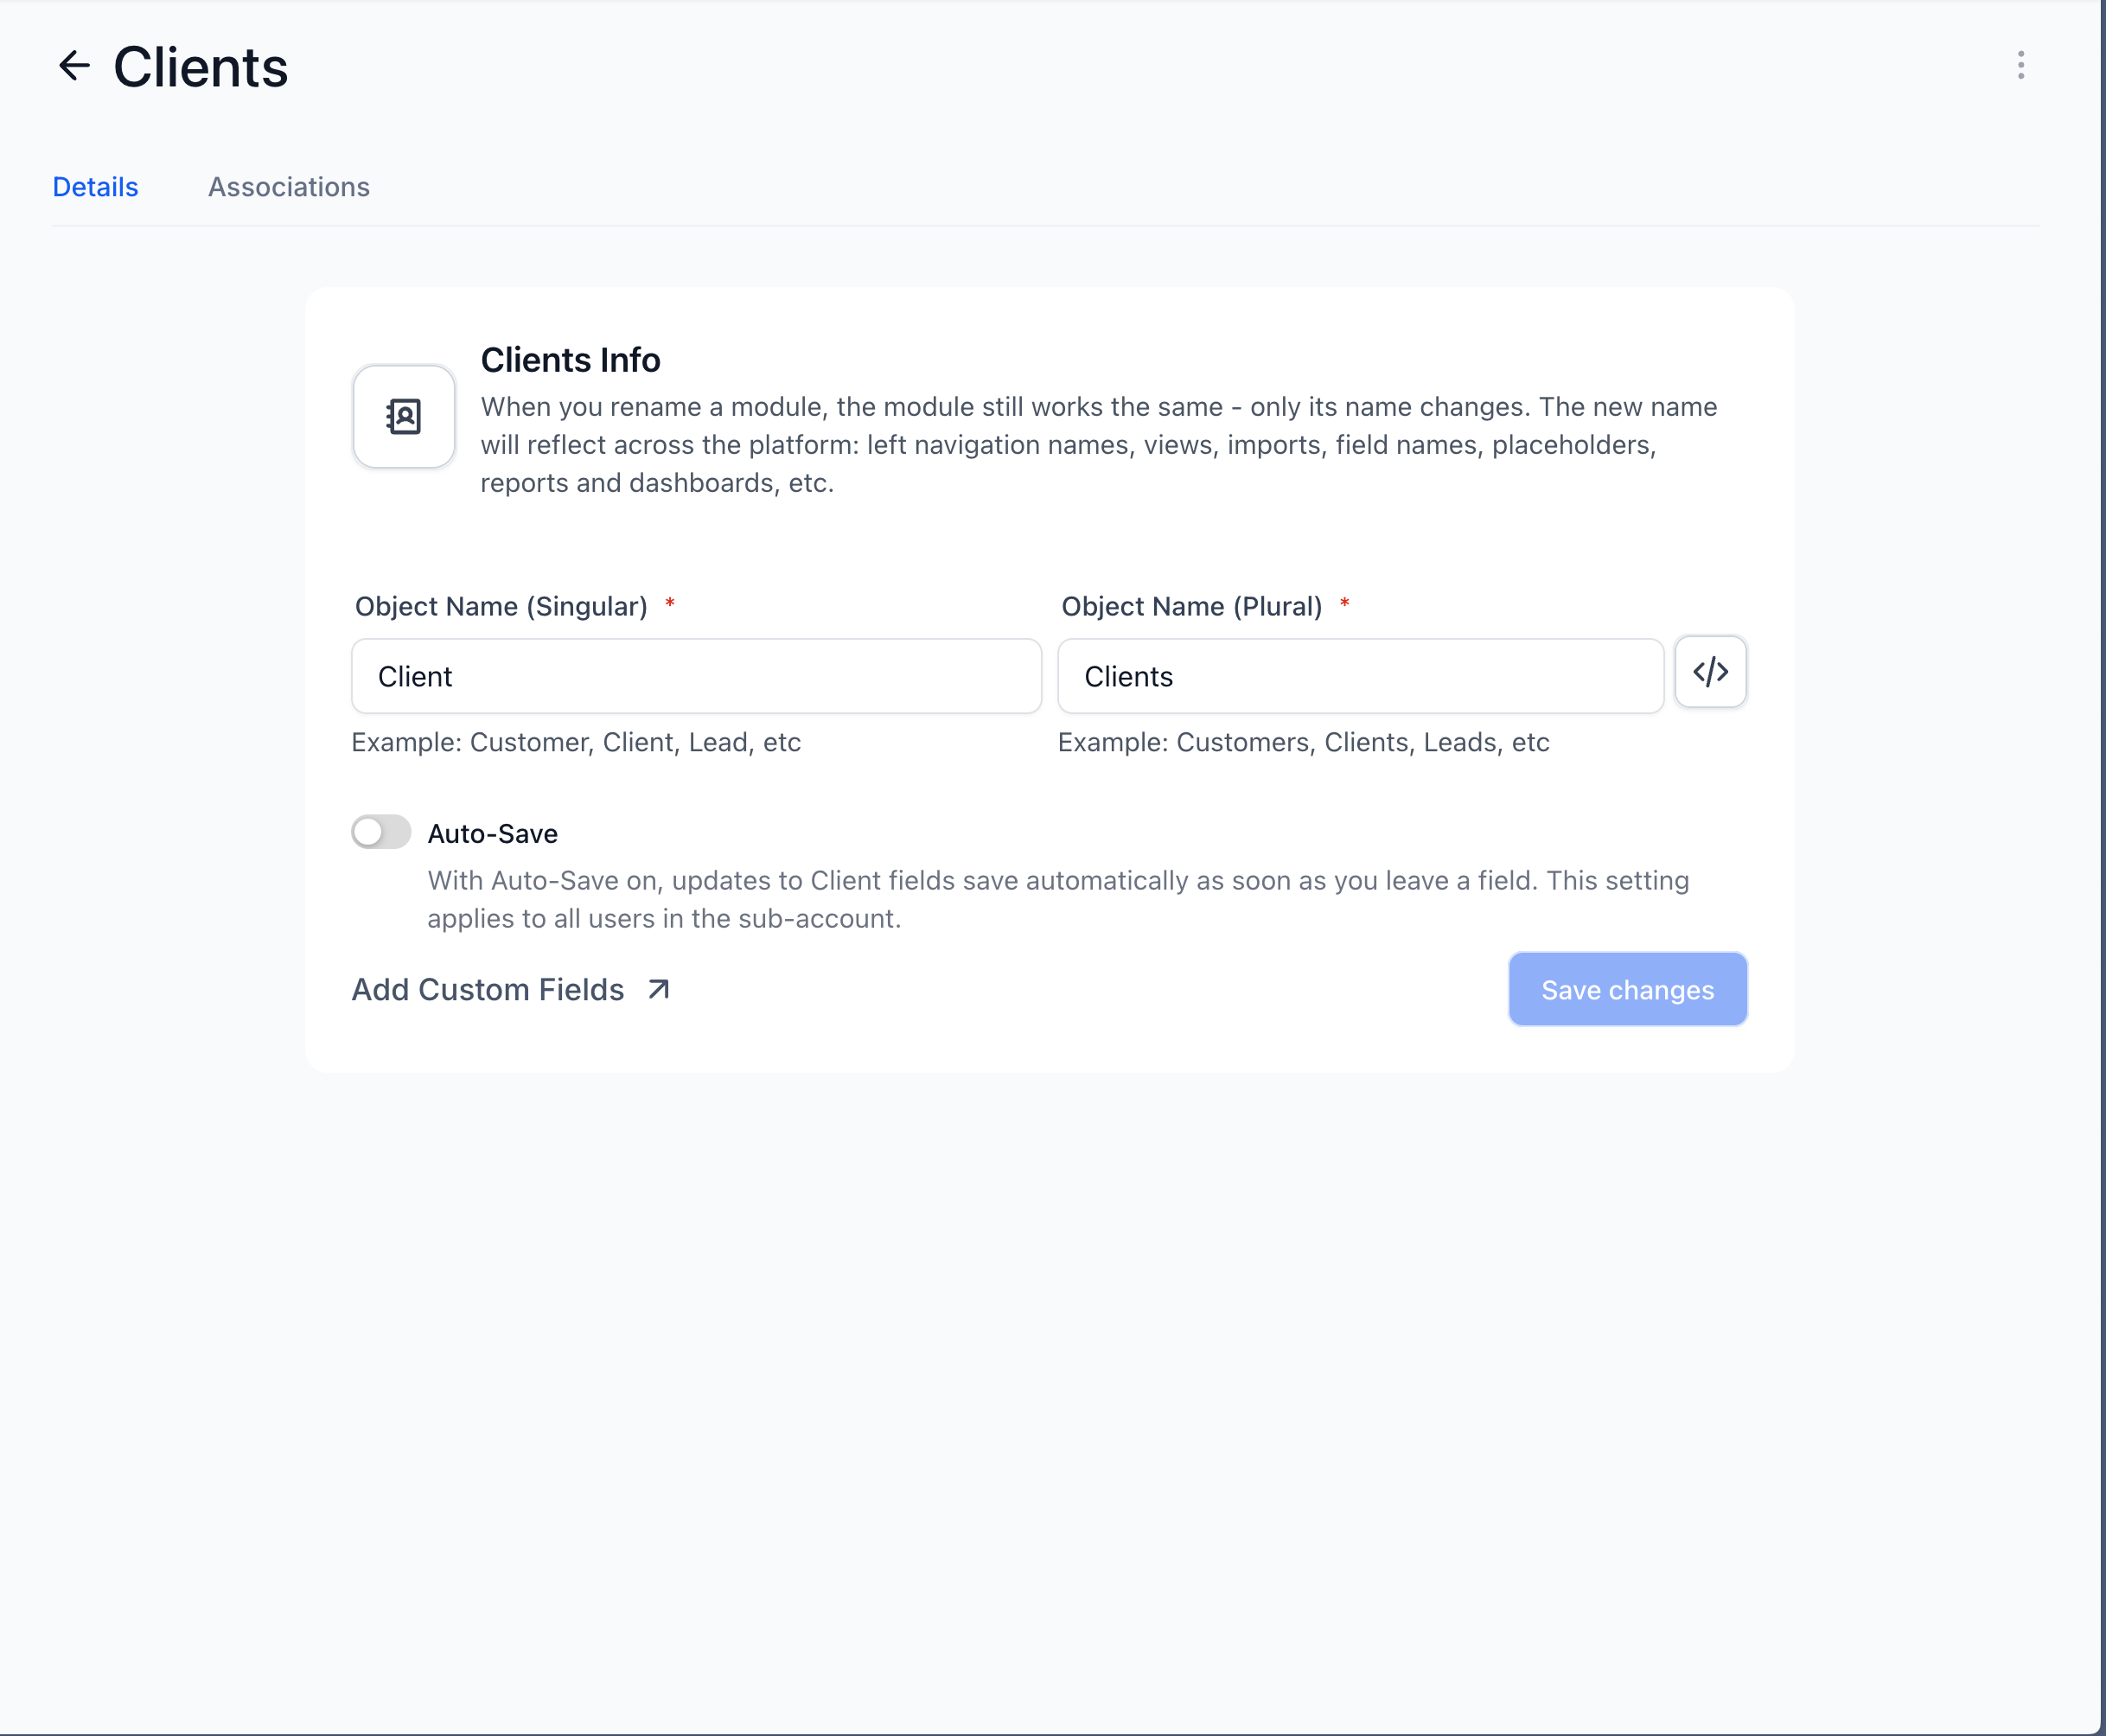Click the kebab menu in the top-right corner
2106x1736 pixels.
(x=2021, y=66)
